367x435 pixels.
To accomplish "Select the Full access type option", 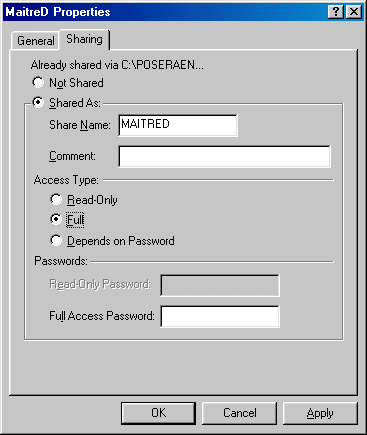I will [x=56, y=219].
